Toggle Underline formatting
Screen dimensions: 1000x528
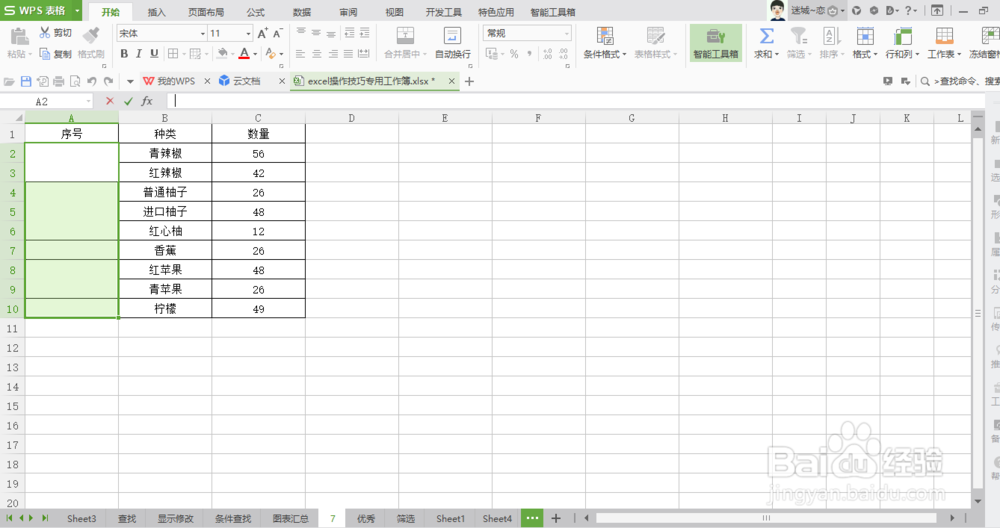[154, 54]
